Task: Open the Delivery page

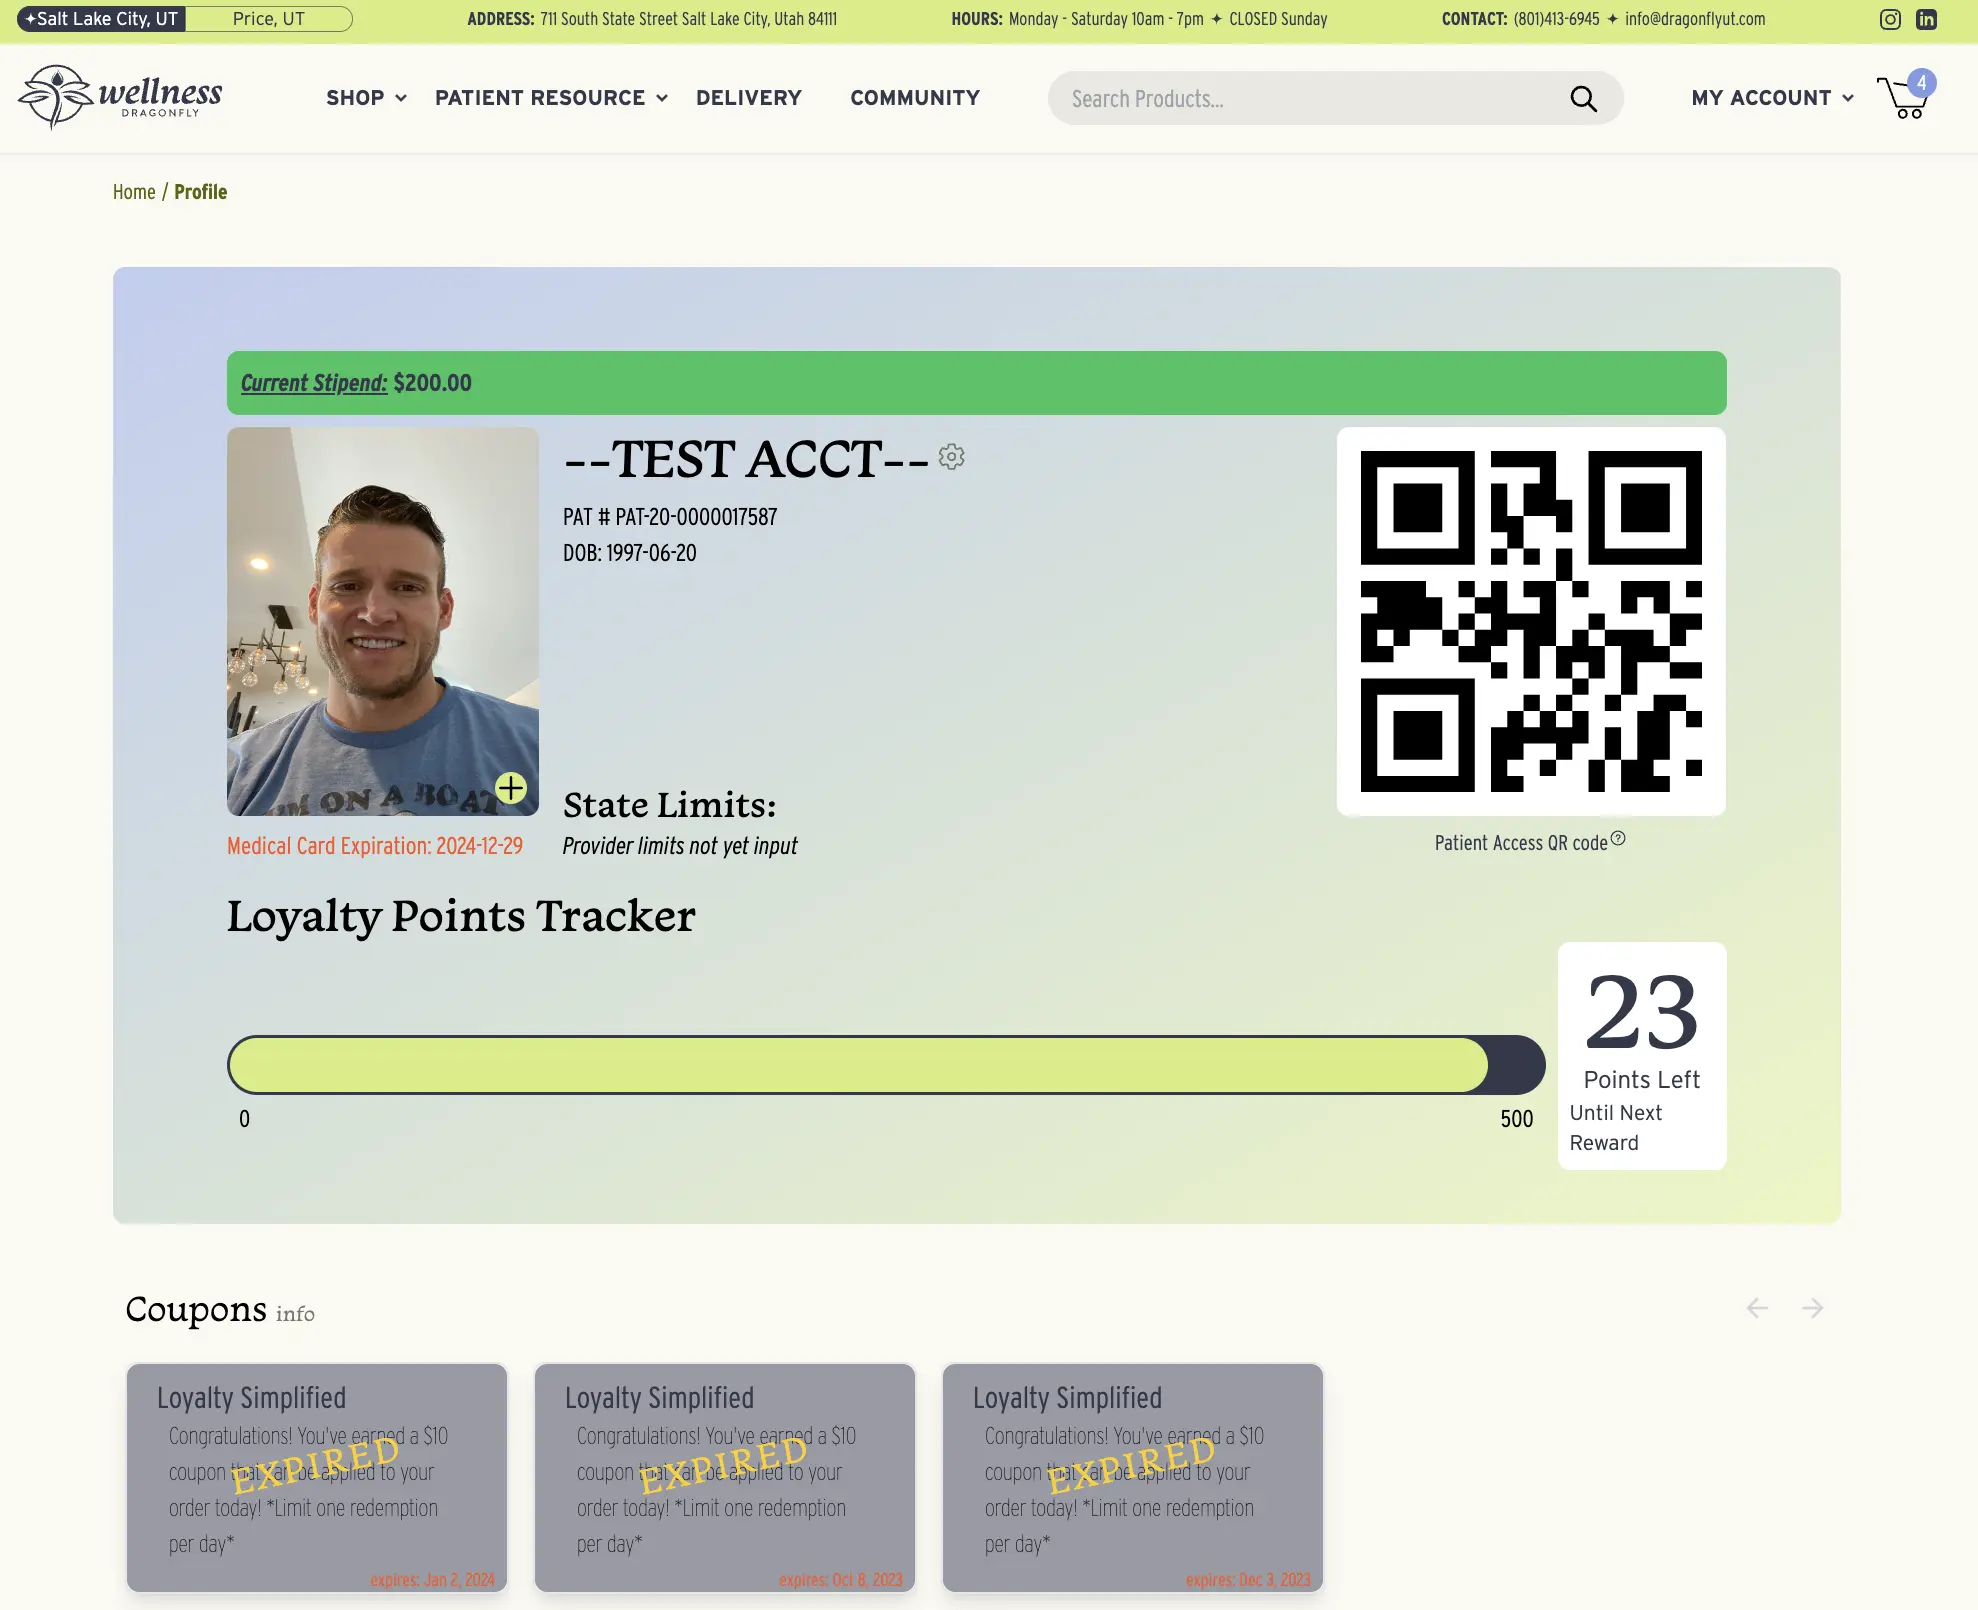Action: click(x=749, y=98)
